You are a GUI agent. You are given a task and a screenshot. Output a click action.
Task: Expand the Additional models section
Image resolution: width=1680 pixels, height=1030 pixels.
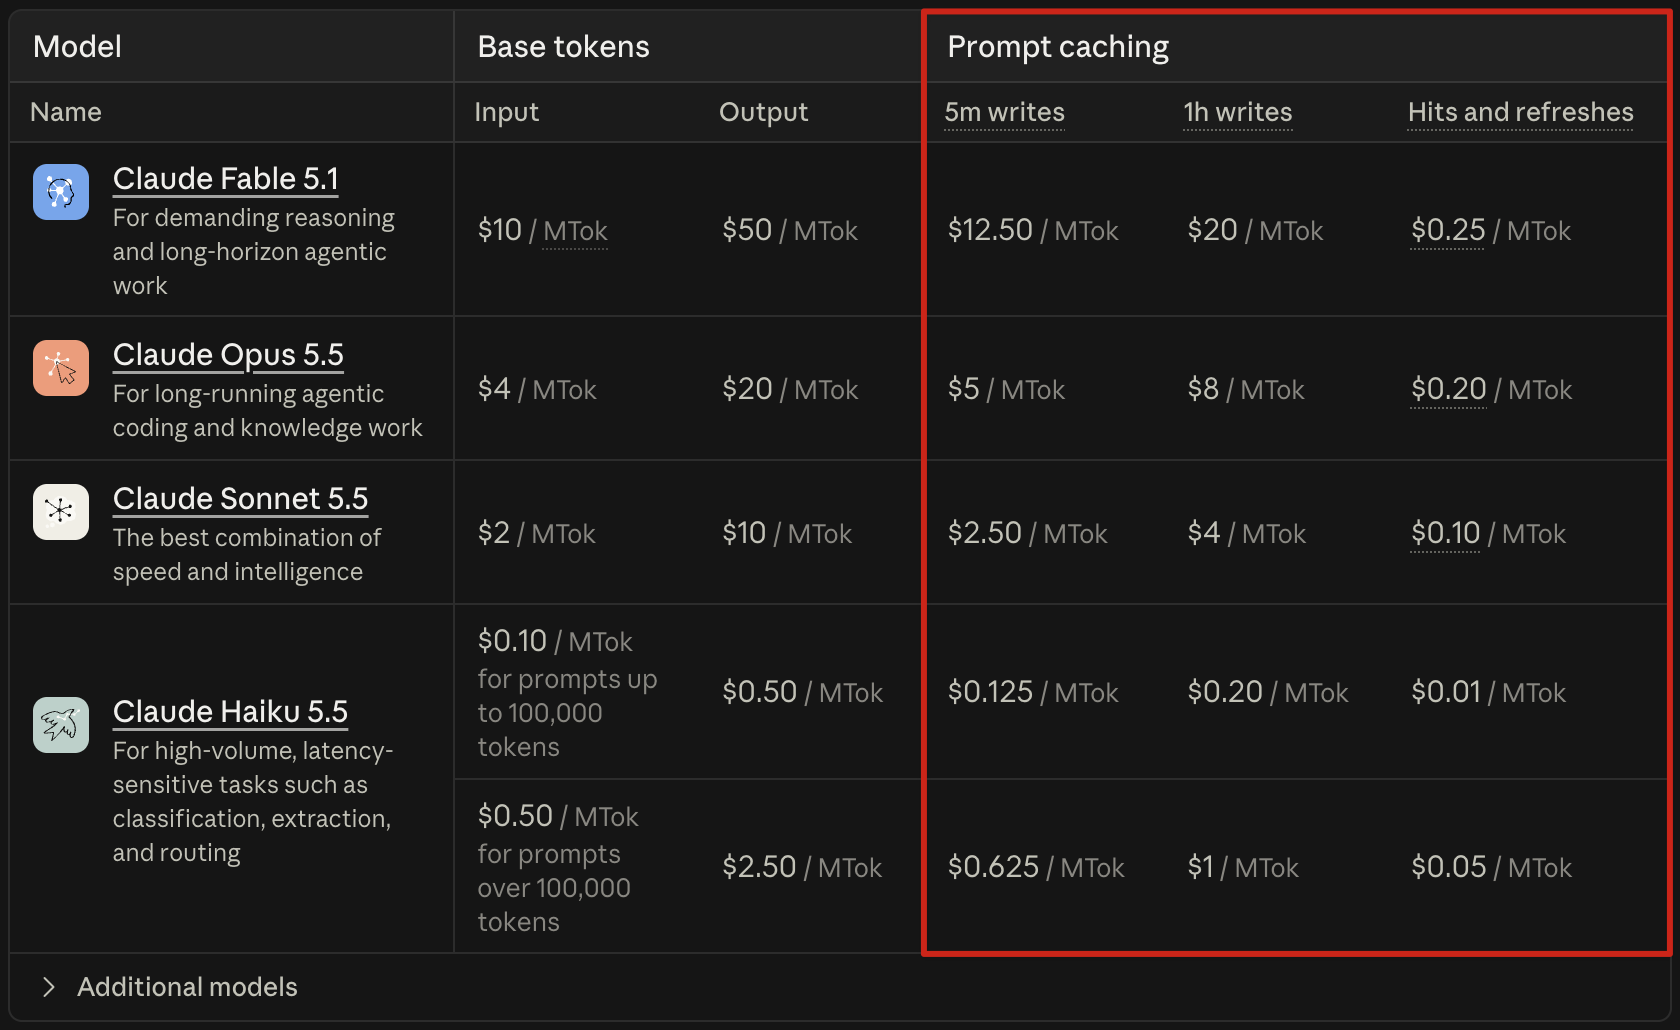[x=168, y=987]
